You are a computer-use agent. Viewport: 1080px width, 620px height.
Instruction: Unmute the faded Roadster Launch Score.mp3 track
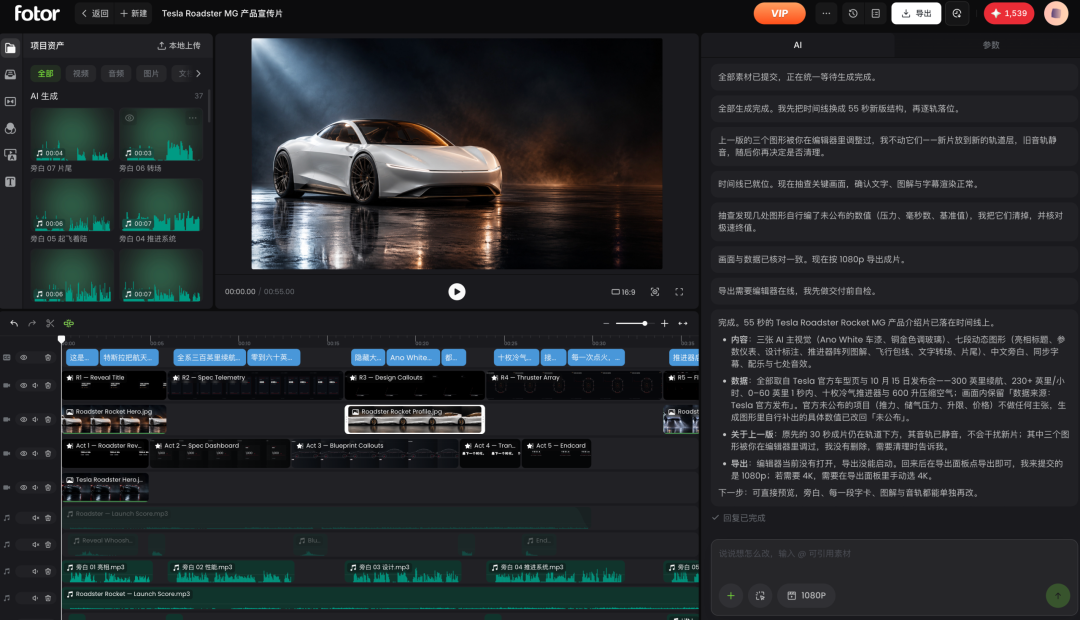tap(35, 517)
